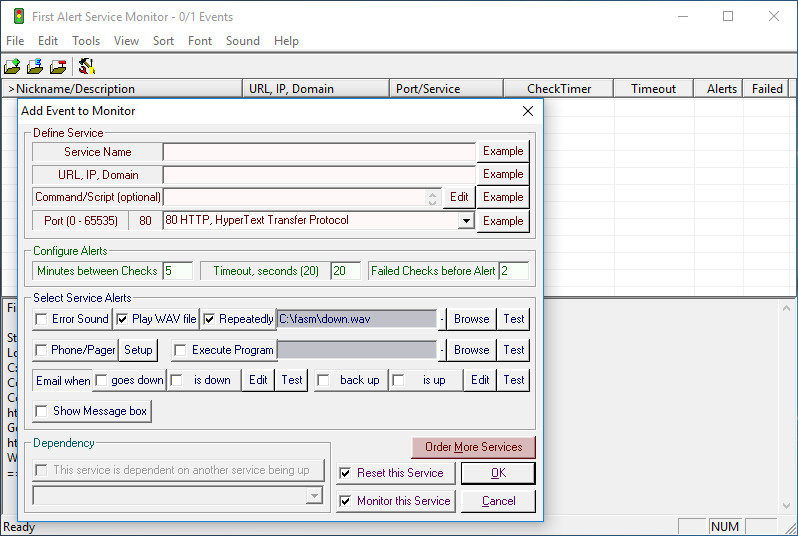Click Example button for Command/Script
798x536 pixels.
(503, 197)
